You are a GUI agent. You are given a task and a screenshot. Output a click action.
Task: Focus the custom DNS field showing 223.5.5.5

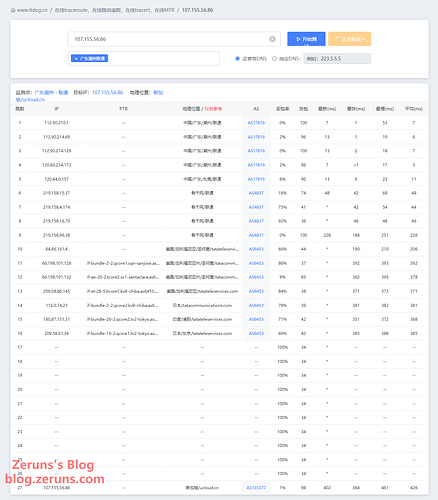(x=337, y=59)
